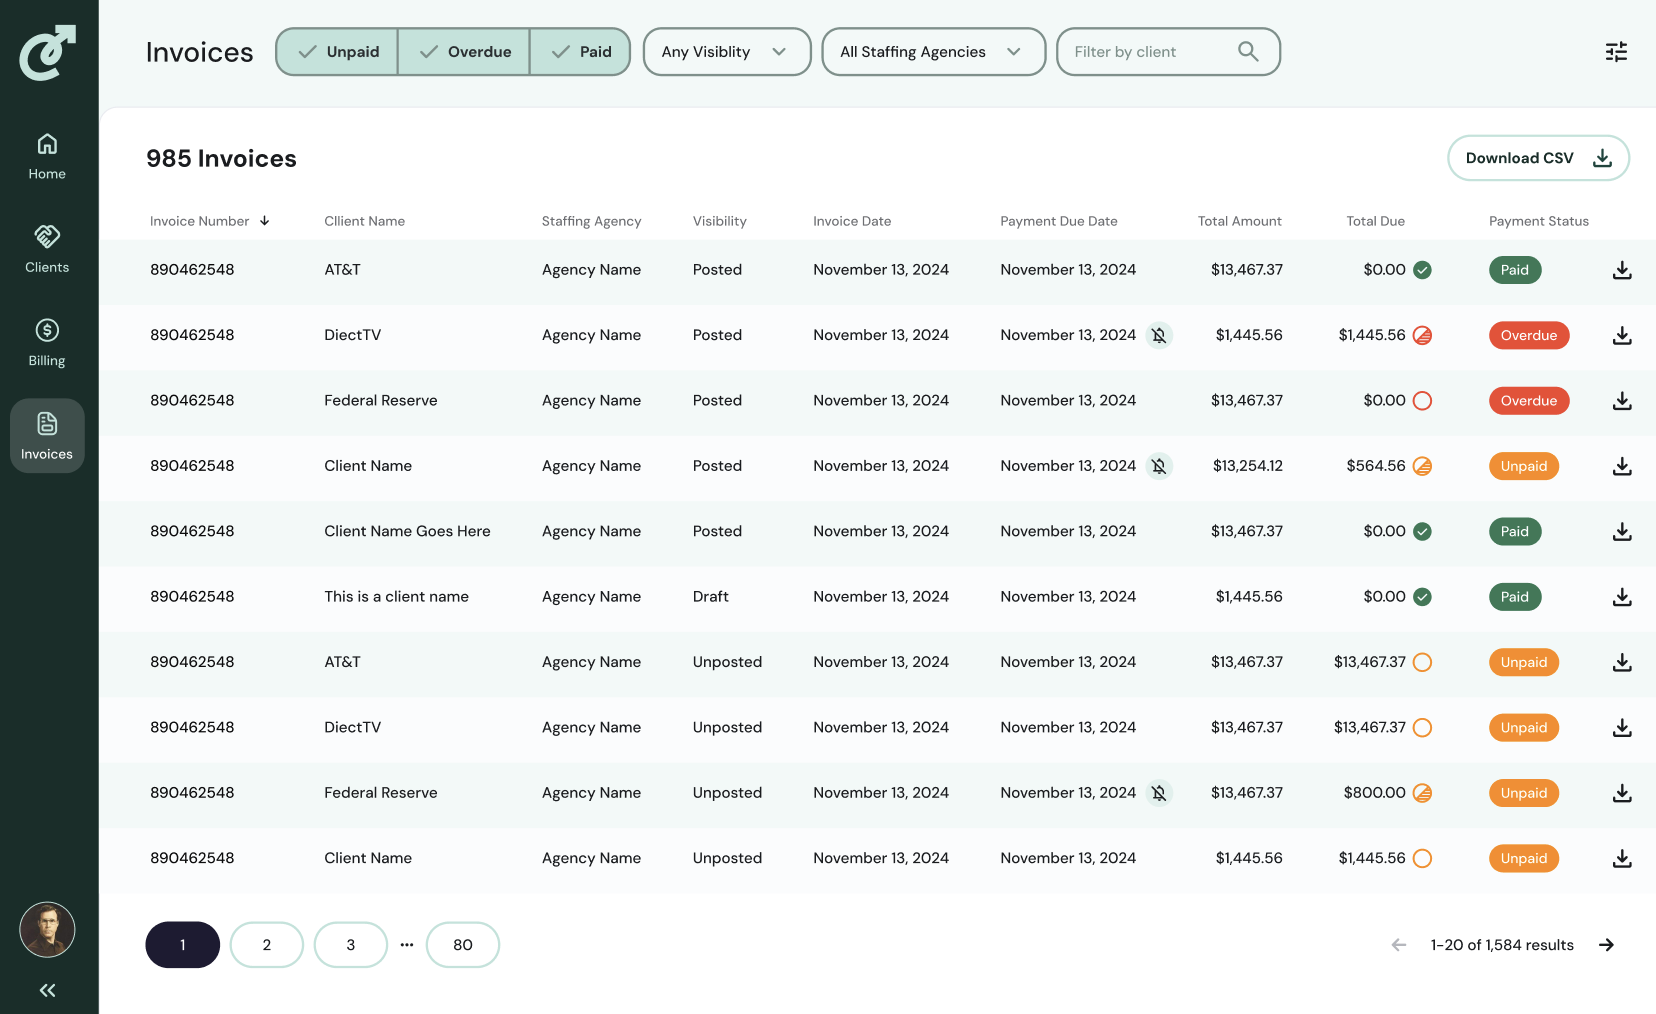Image resolution: width=1656 pixels, height=1014 pixels.
Task: Go to next results page arrow
Action: tap(1606, 945)
